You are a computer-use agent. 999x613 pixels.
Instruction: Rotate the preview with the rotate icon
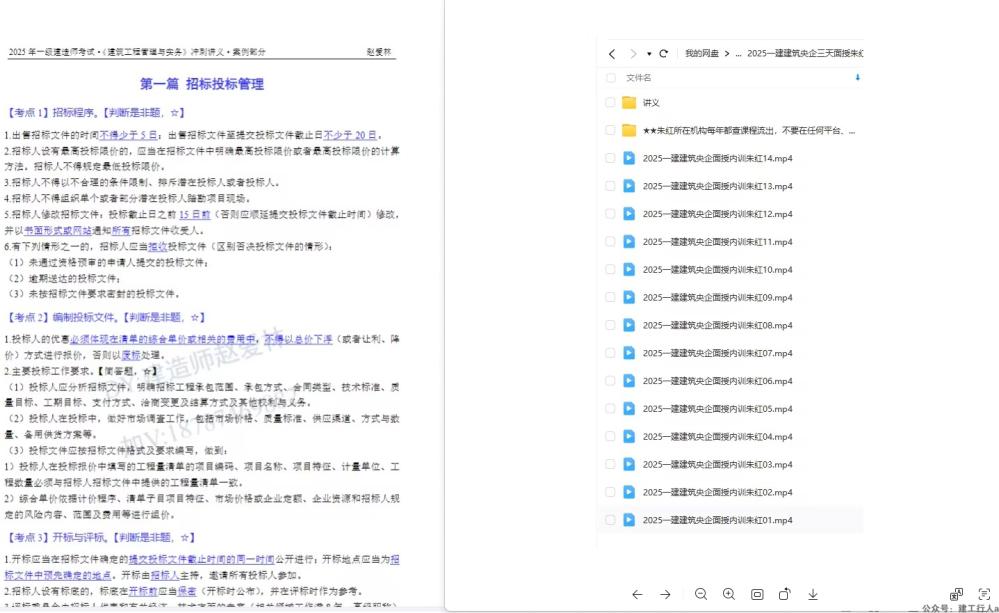point(785,595)
